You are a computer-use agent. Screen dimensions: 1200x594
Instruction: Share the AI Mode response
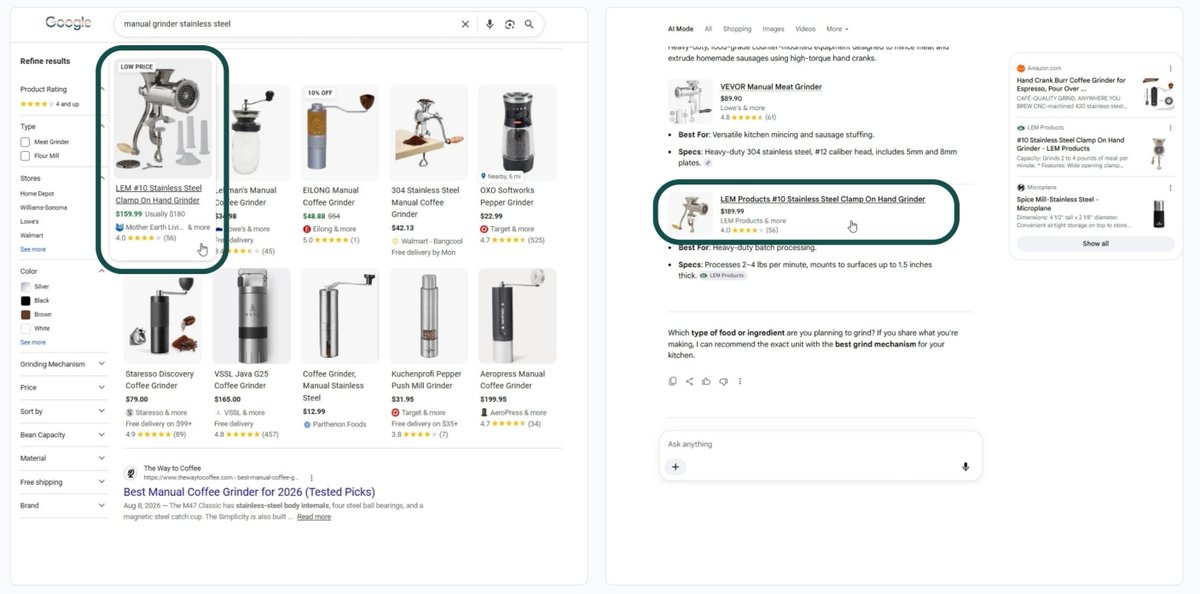[x=689, y=381]
